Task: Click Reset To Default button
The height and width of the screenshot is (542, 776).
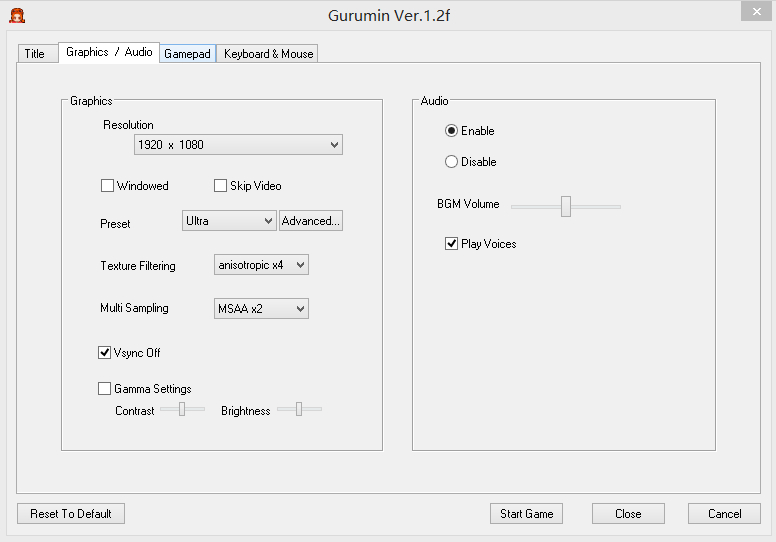Action: click(x=71, y=514)
